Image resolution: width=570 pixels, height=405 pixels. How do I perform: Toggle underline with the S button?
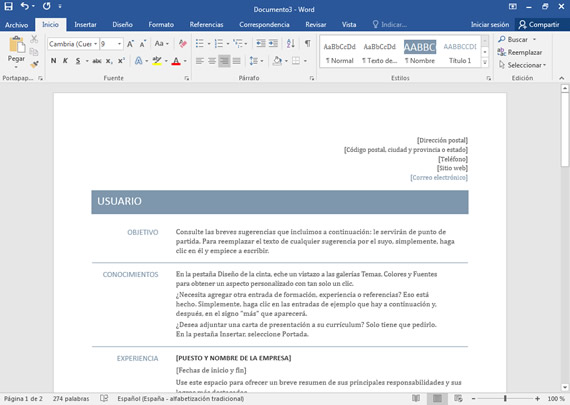(78, 61)
